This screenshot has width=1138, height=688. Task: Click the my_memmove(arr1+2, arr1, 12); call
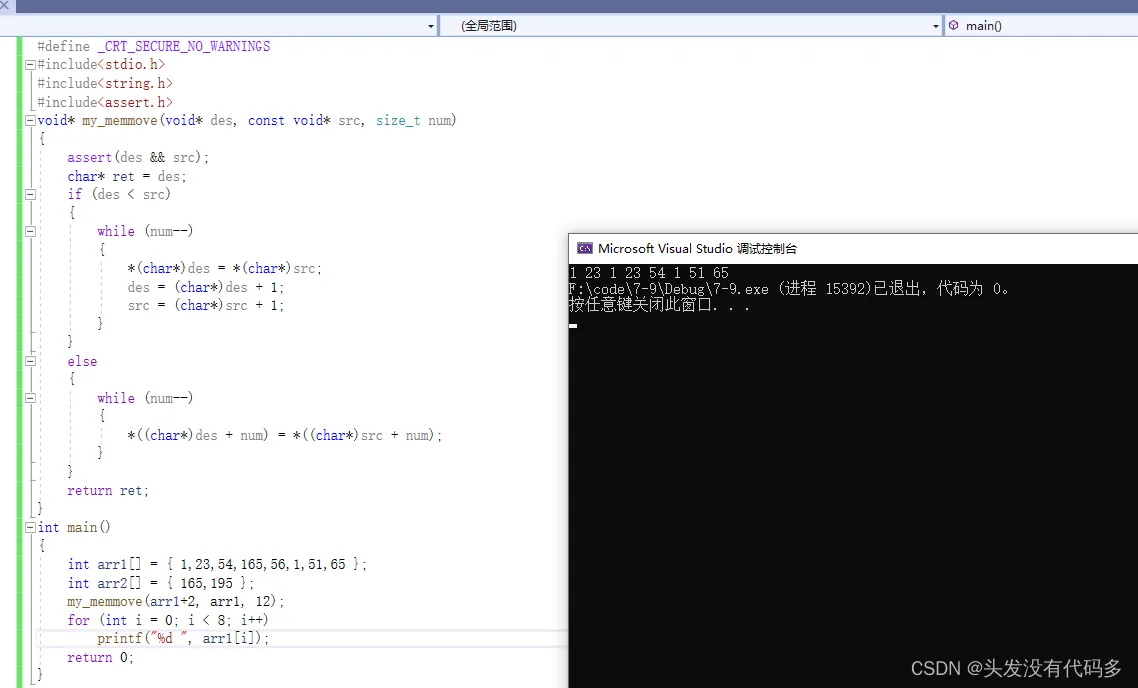pos(176,602)
